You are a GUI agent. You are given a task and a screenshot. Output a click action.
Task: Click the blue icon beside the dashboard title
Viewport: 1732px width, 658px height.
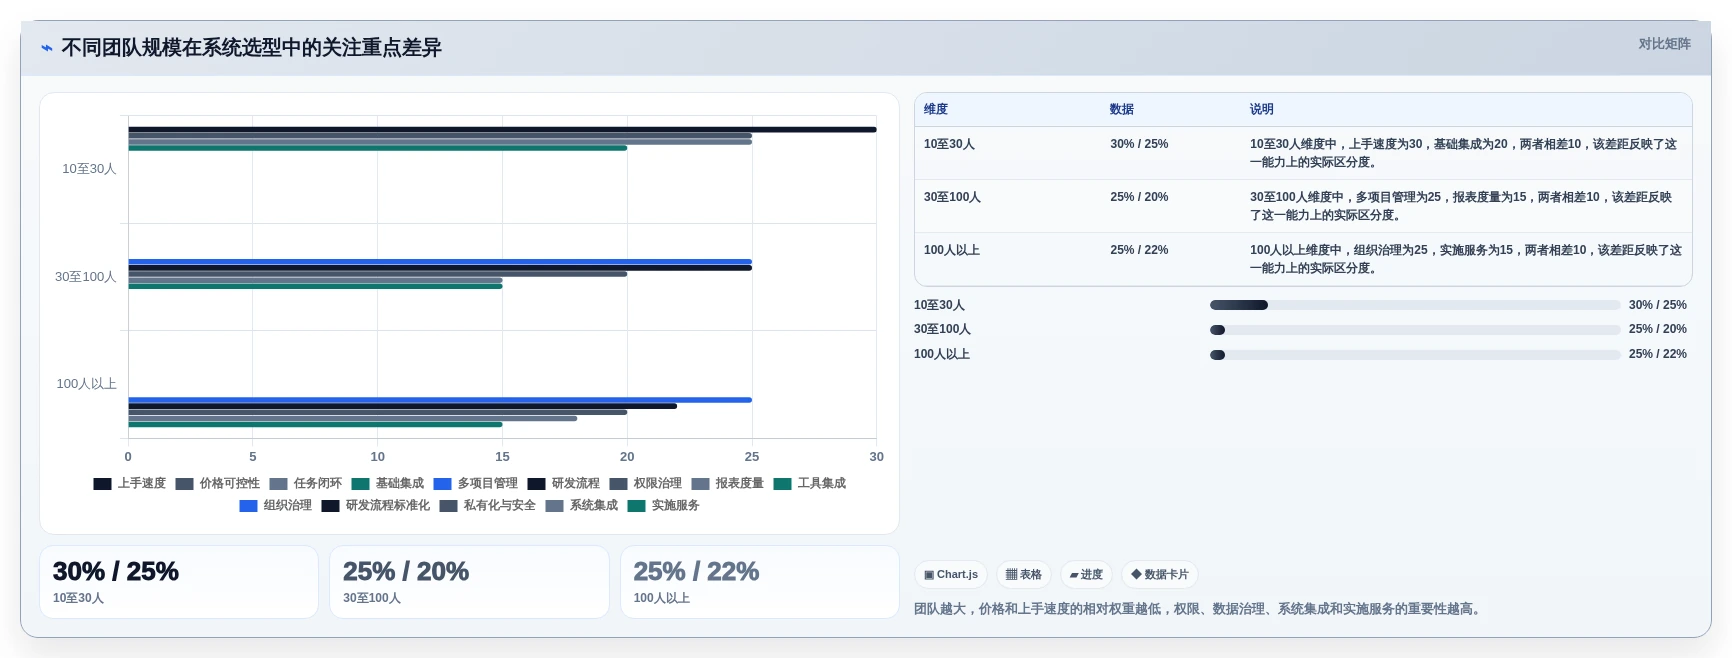pyautogui.click(x=47, y=48)
